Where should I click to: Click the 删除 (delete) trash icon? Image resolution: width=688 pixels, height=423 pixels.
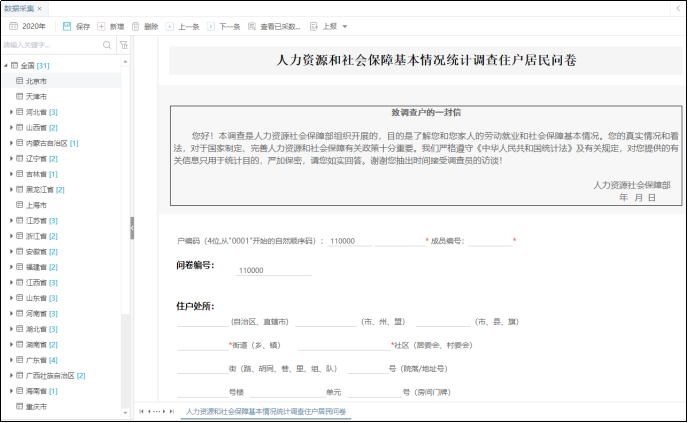pyautogui.click(x=135, y=26)
